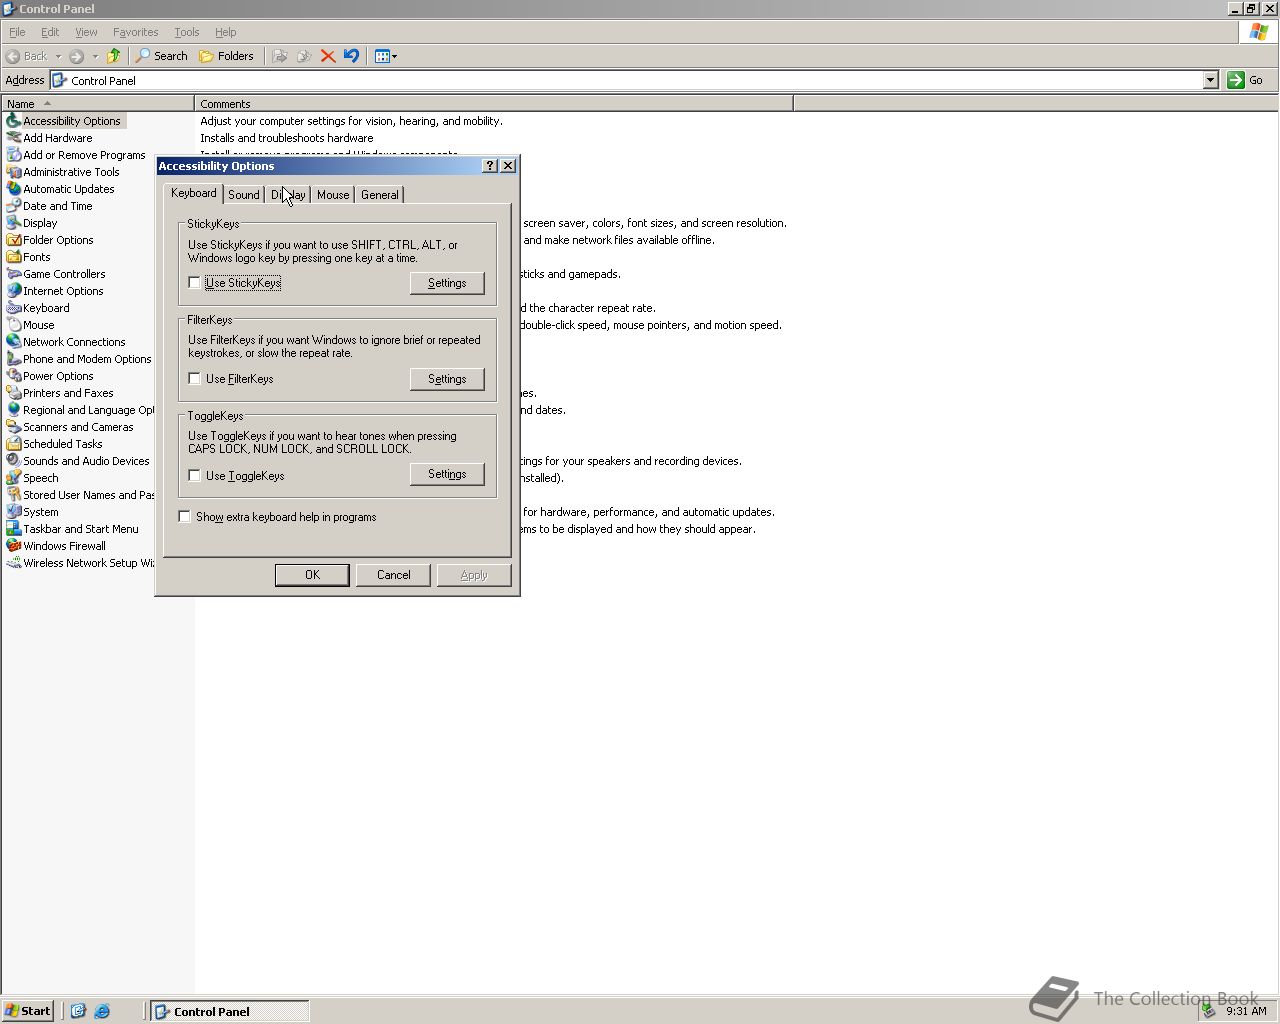This screenshot has height=1024, width=1280.
Task: Open the Game Controllers icon
Action: [13, 274]
